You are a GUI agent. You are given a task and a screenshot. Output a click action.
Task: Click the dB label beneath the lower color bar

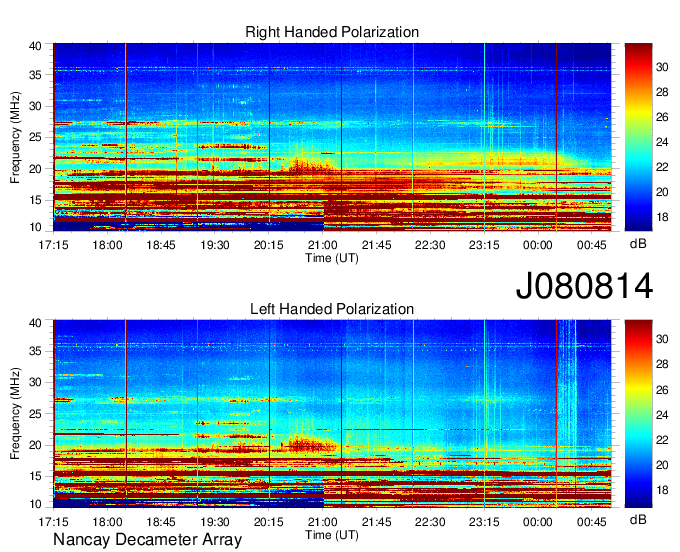638,519
